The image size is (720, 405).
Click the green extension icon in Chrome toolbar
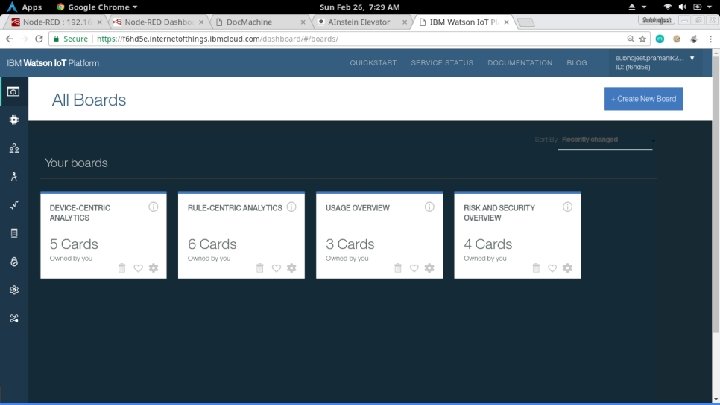pyautogui.click(x=660, y=39)
